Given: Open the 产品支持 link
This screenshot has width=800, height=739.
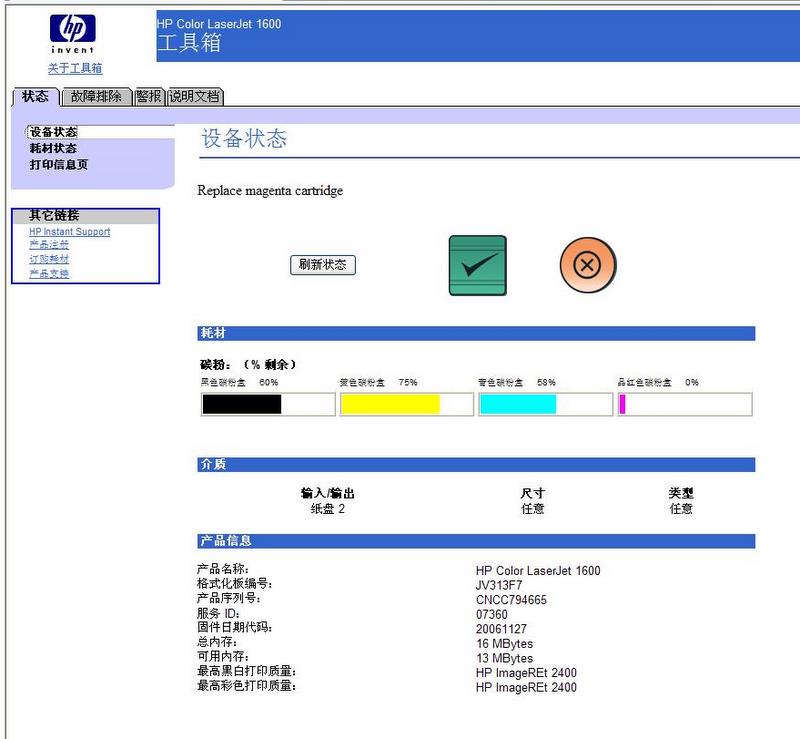Looking at the screenshot, I should tap(49, 274).
